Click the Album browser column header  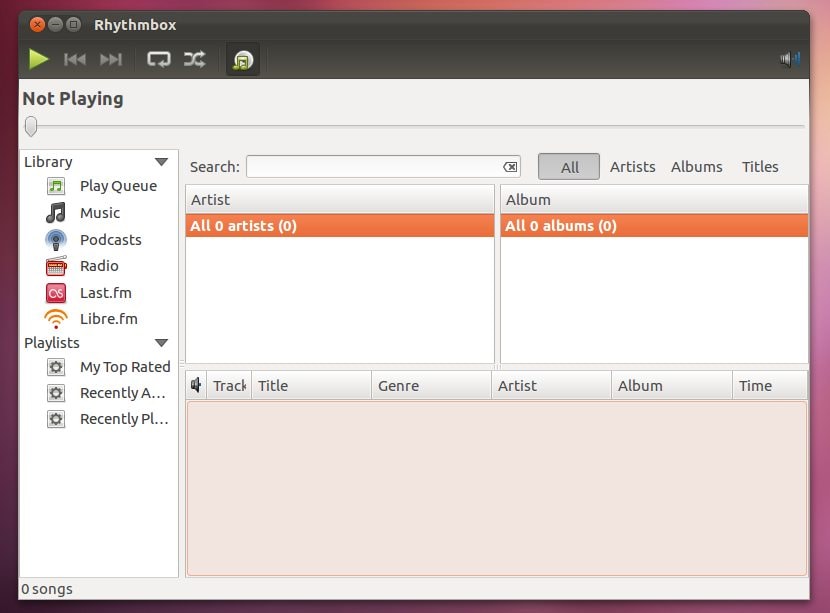(x=654, y=200)
